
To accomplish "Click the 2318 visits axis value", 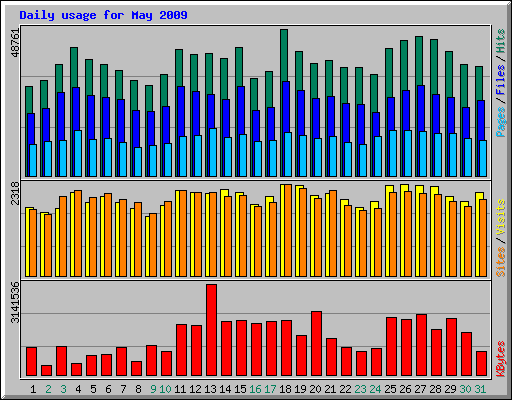I will tap(15, 193).
